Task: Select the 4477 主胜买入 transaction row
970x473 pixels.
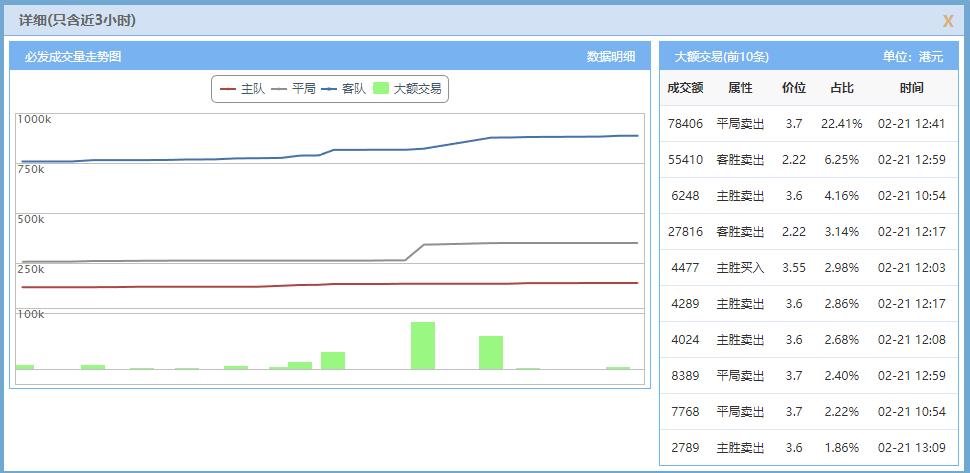Action: (809, 268)
